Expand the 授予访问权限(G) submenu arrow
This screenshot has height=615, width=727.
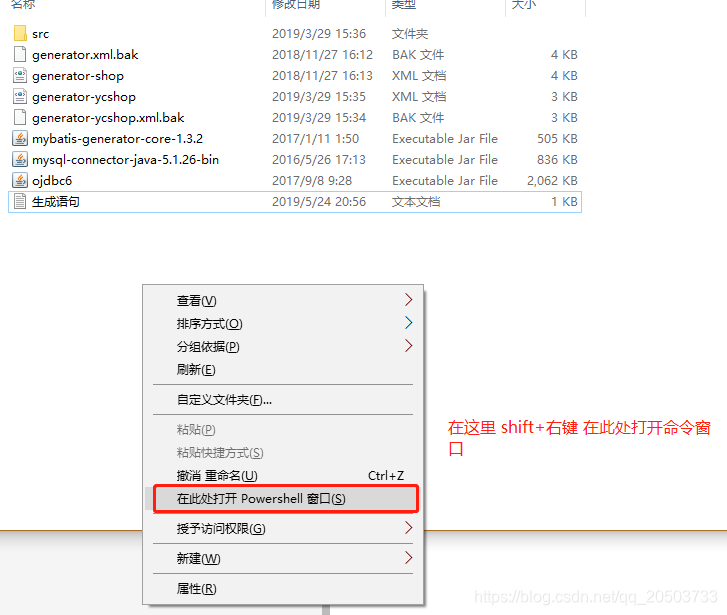point(408,527)
